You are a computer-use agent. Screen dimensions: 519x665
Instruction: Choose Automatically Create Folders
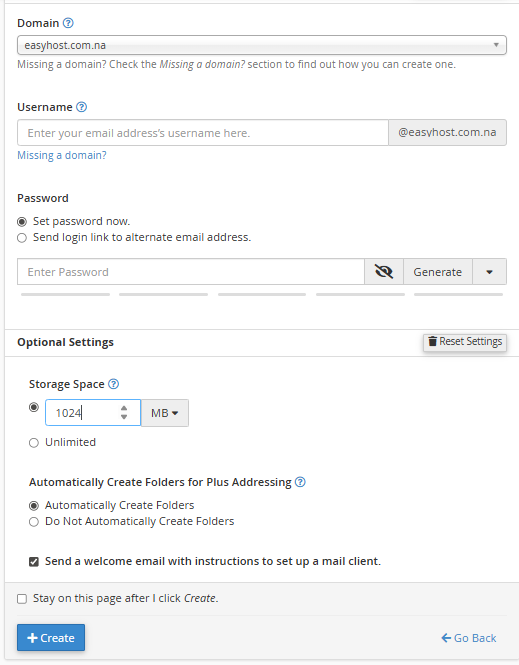33,506
